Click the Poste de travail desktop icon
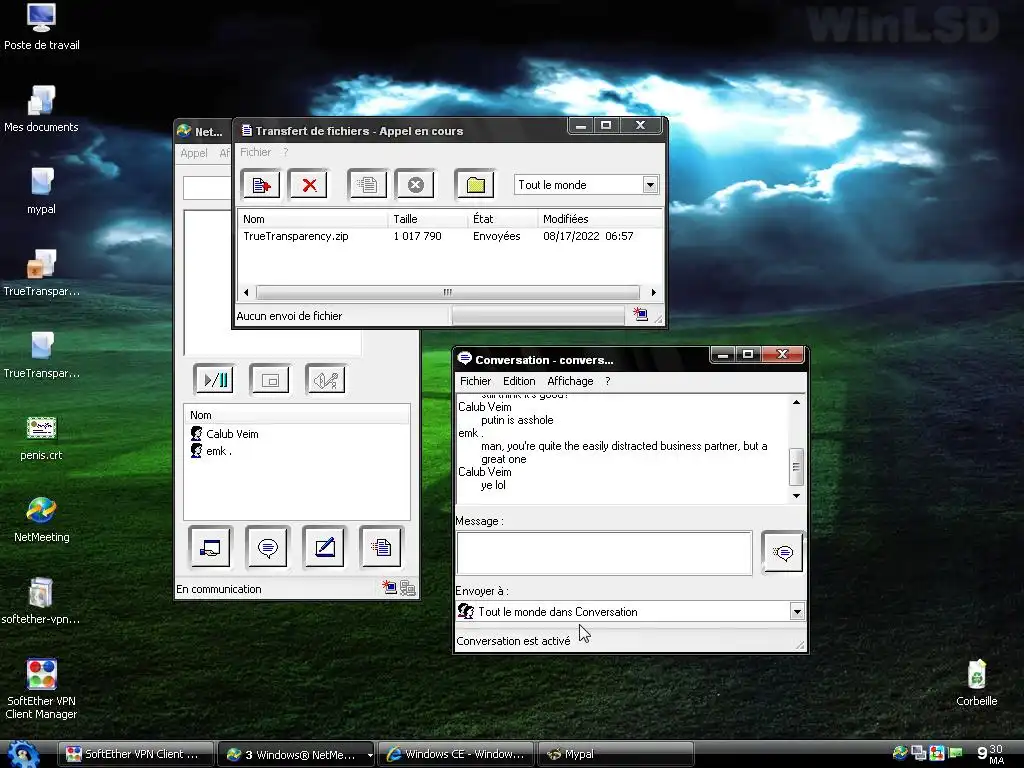Viewport: 1024px width, 768px height. click(x=42, y=27)
